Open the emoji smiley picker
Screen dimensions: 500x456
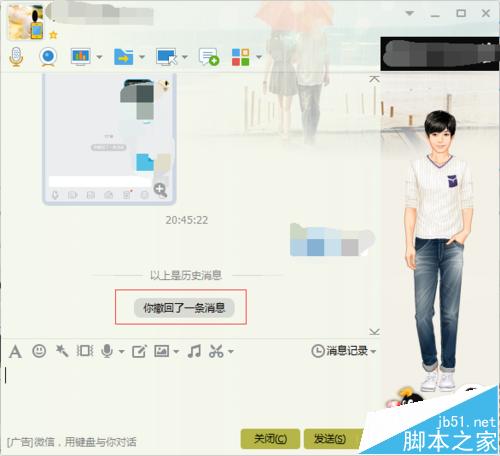click(x=39, y=351)
